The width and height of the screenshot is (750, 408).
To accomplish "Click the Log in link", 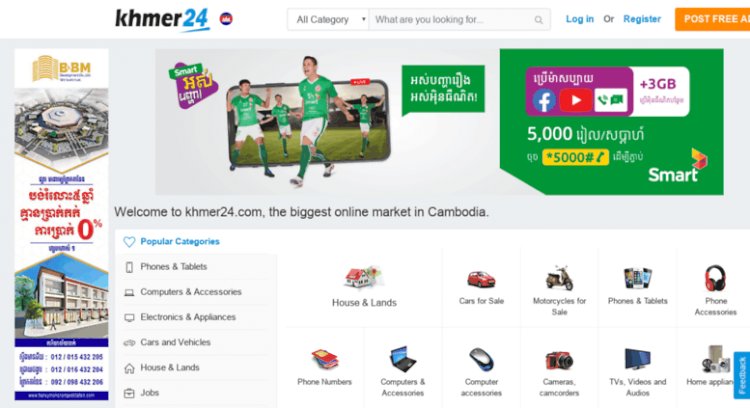I will pos(580,19).
